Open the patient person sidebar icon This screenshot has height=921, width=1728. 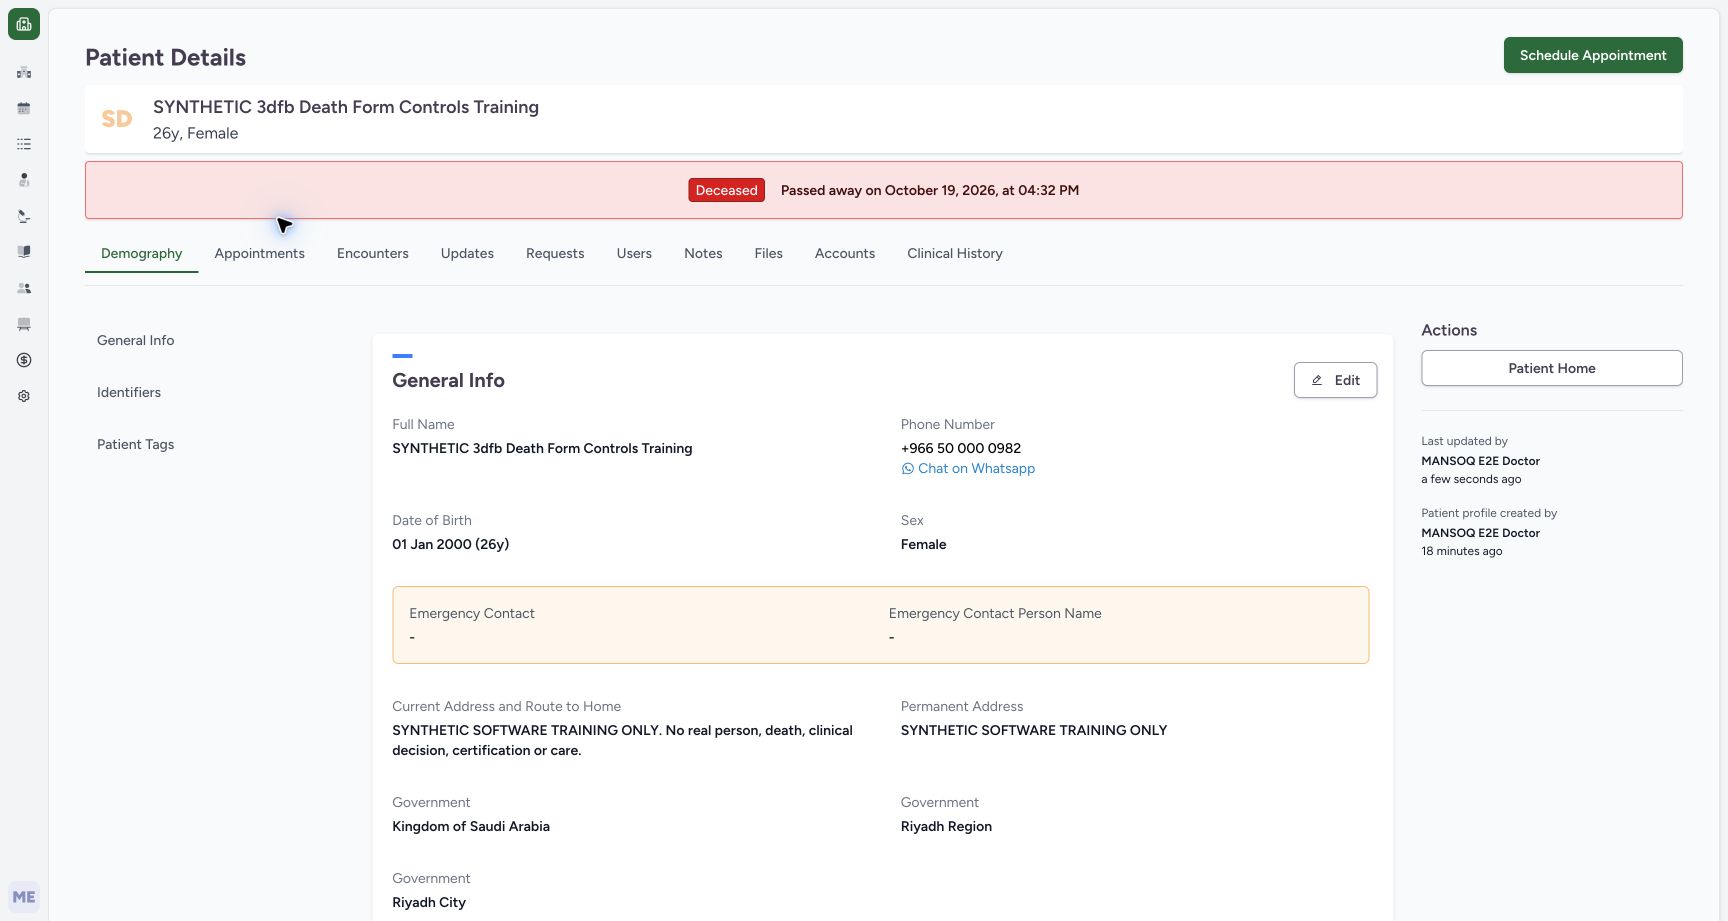pos(24,180)
